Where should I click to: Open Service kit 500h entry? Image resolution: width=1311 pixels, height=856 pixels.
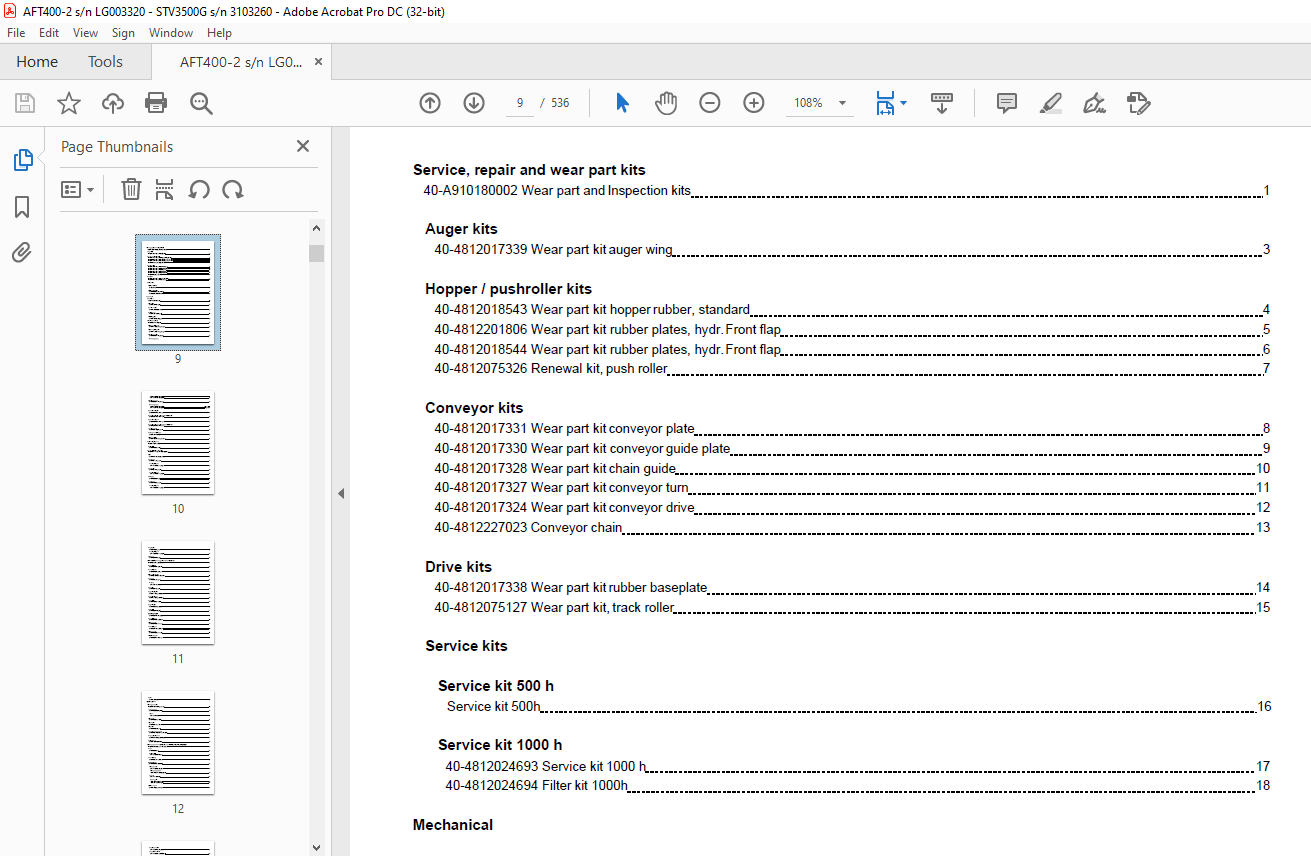click(859, 706)
